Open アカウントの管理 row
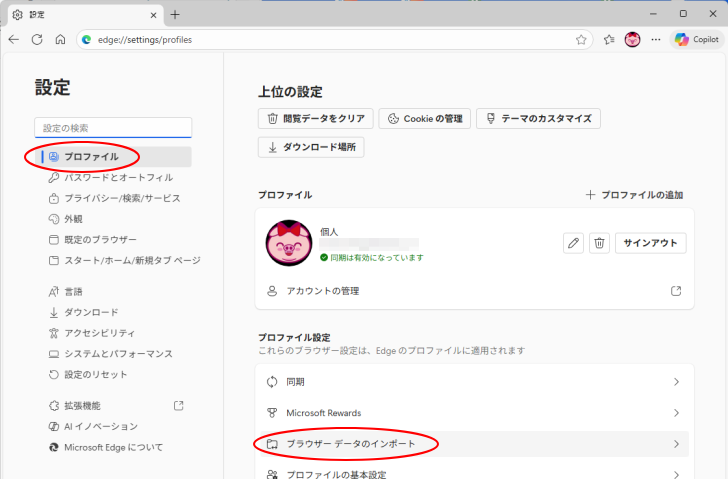Viewport: 728px width, 479px height. 474,291
